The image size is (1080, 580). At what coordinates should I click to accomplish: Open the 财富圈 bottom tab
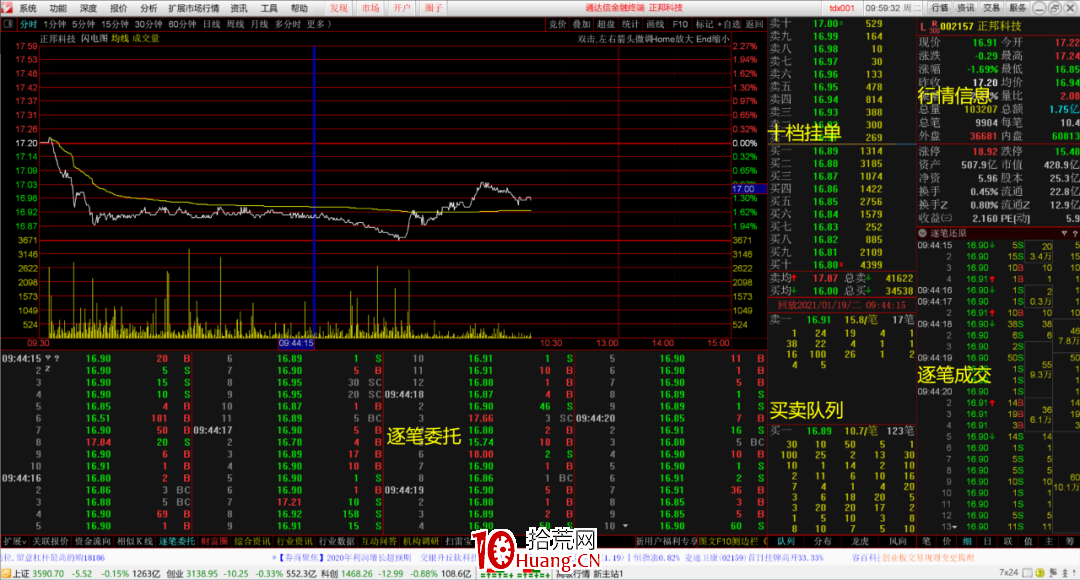(x=214, y=541)
